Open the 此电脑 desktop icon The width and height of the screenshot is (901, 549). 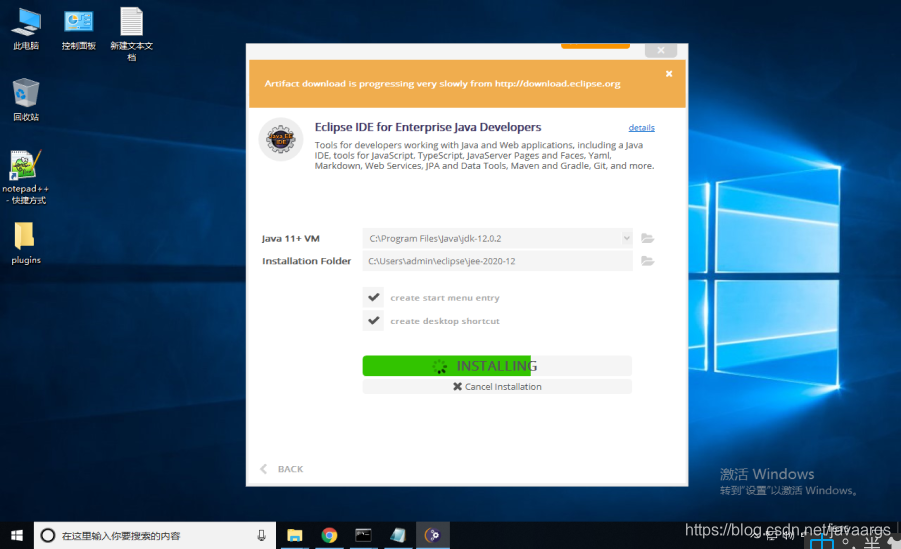tap(26, 29)
